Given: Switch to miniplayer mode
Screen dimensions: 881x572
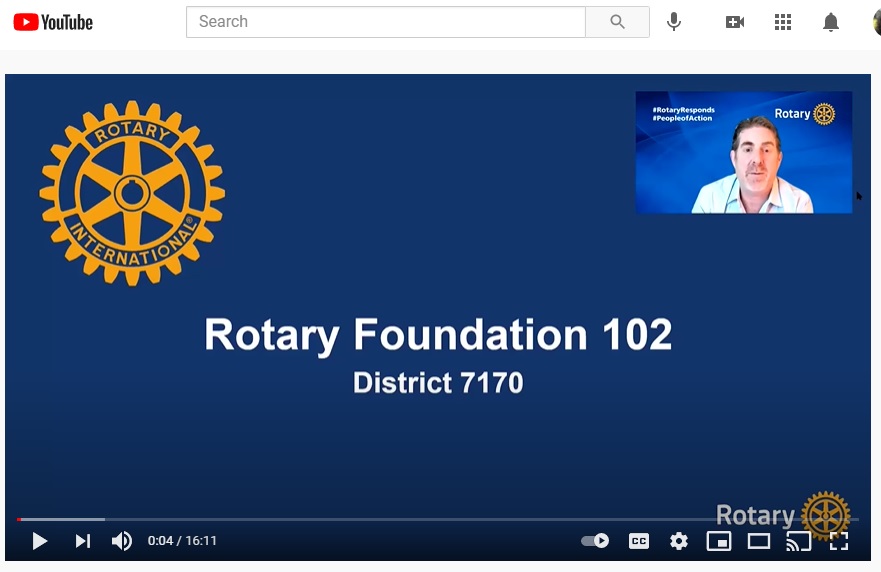Looking at the screenshot, I should tap(719, 541).
